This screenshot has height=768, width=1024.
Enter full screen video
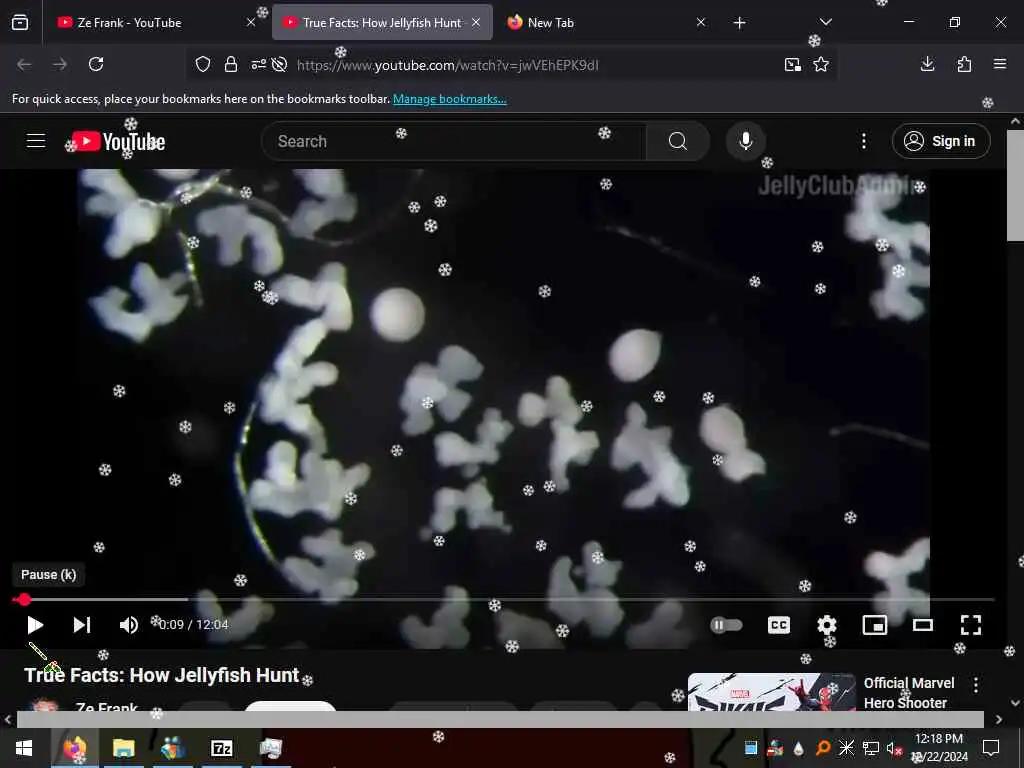tap(971, 626)
